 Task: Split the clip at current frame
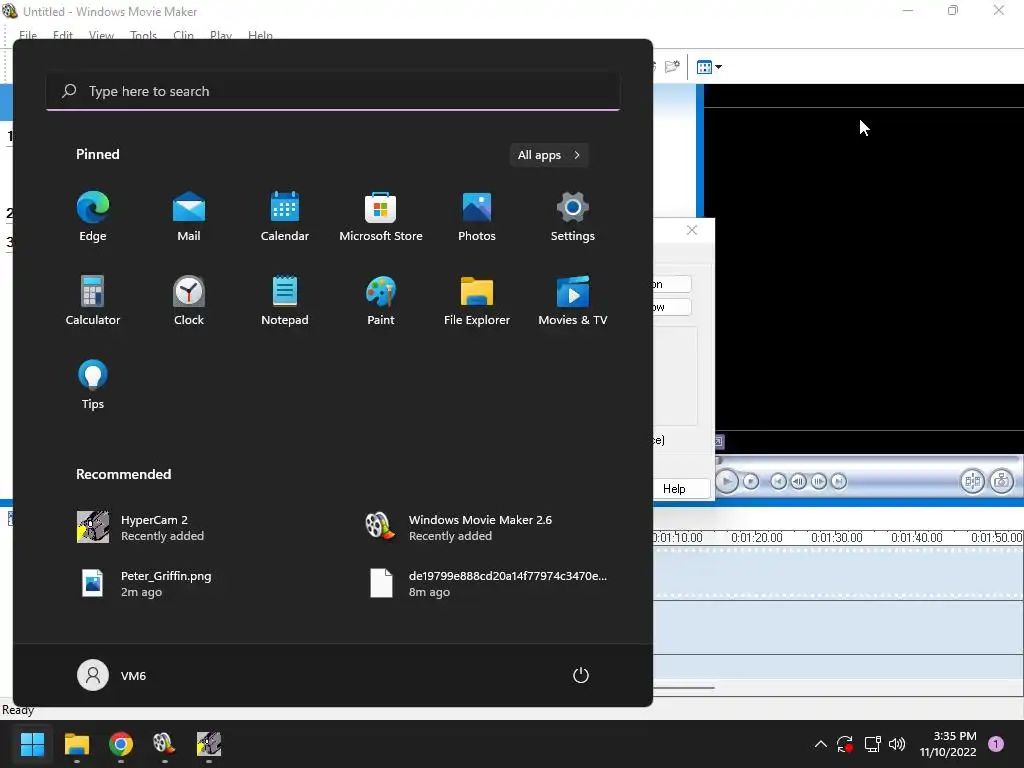[972, 482]
